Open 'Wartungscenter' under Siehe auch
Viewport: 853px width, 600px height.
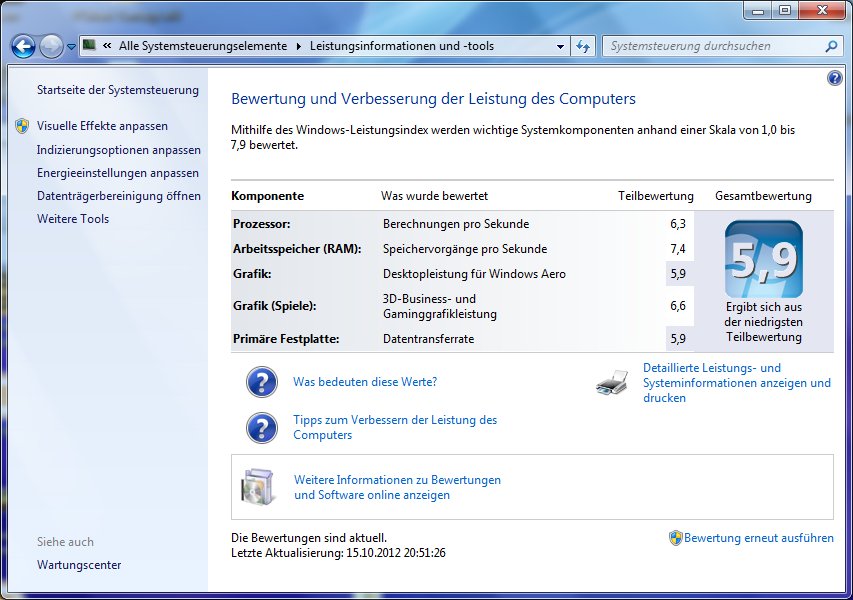pyautogui.click(x=79, y=565)
